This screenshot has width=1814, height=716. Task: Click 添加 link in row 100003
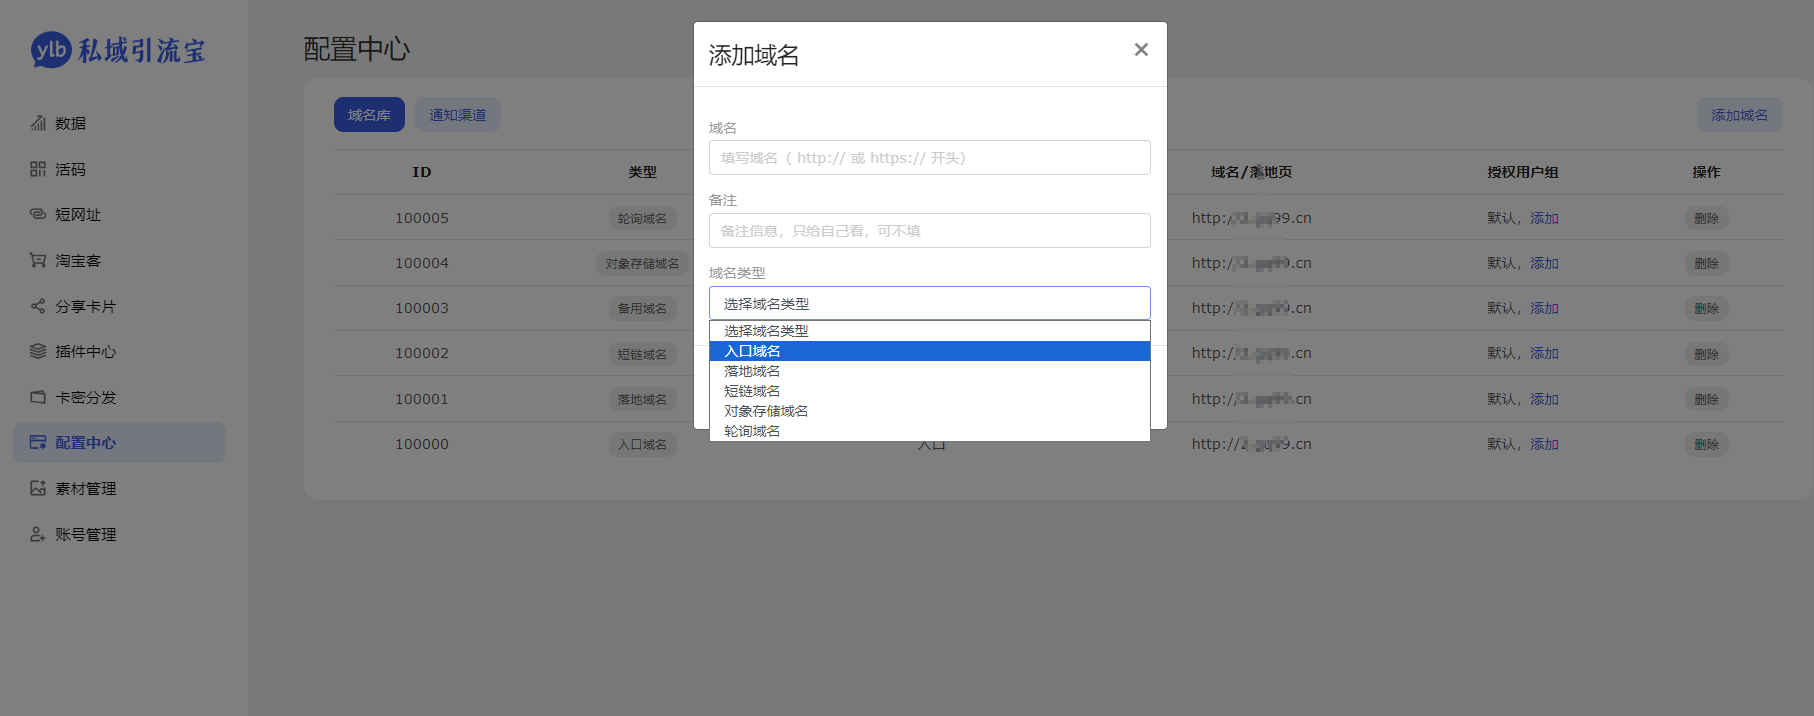[1544, 308]
